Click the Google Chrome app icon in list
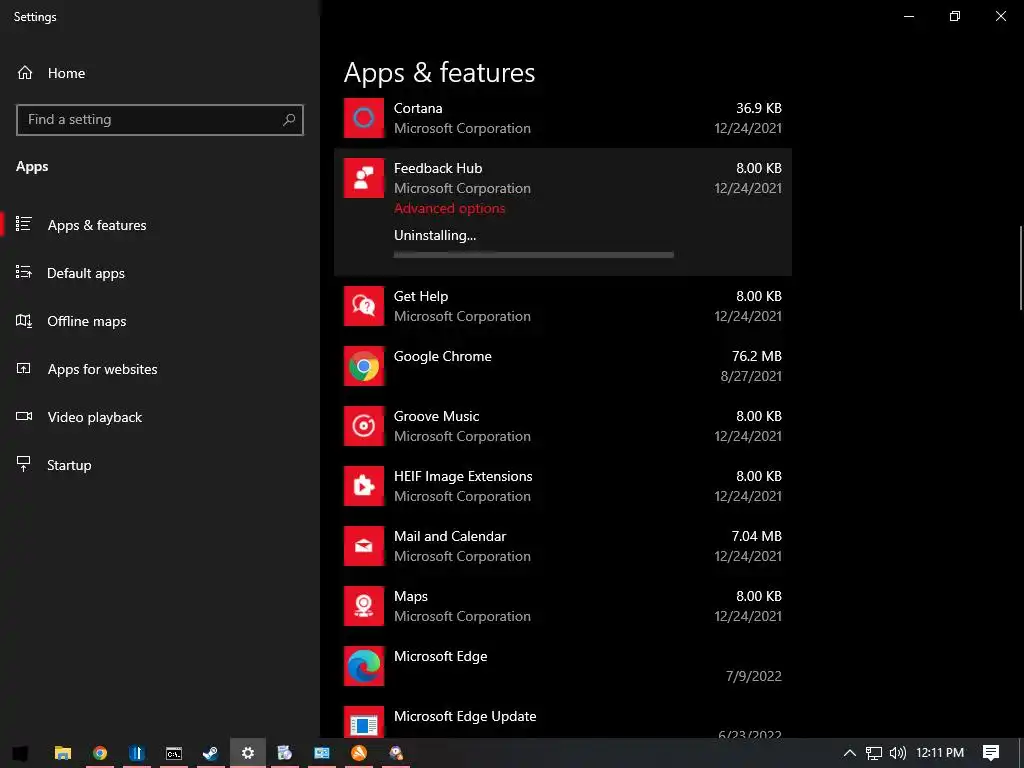Screen dimensions: 1024x768 [x=364, y=366]
